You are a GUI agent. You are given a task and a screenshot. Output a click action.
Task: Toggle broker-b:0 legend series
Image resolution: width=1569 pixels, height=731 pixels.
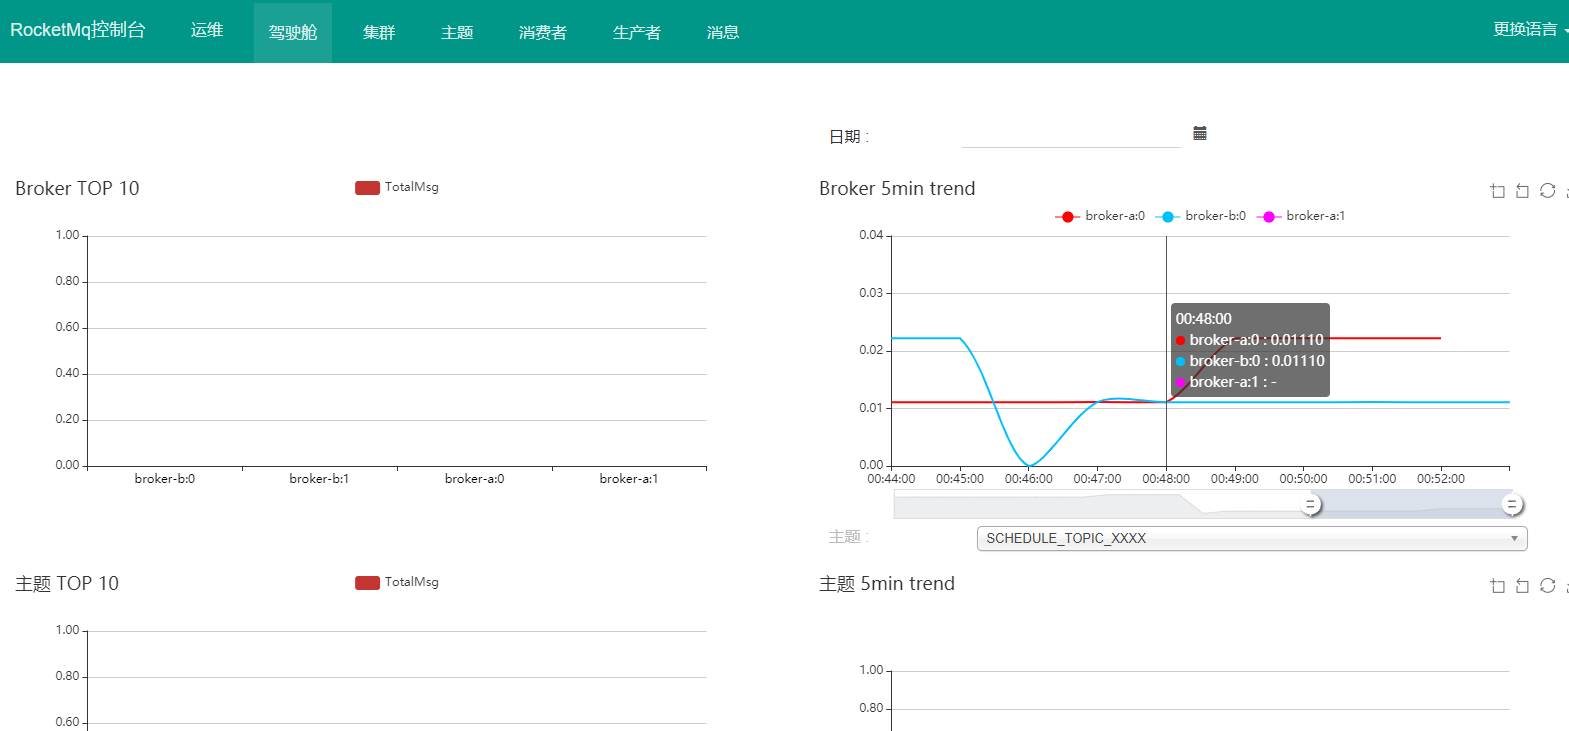pyautogui.click(x=1201, y=216)
